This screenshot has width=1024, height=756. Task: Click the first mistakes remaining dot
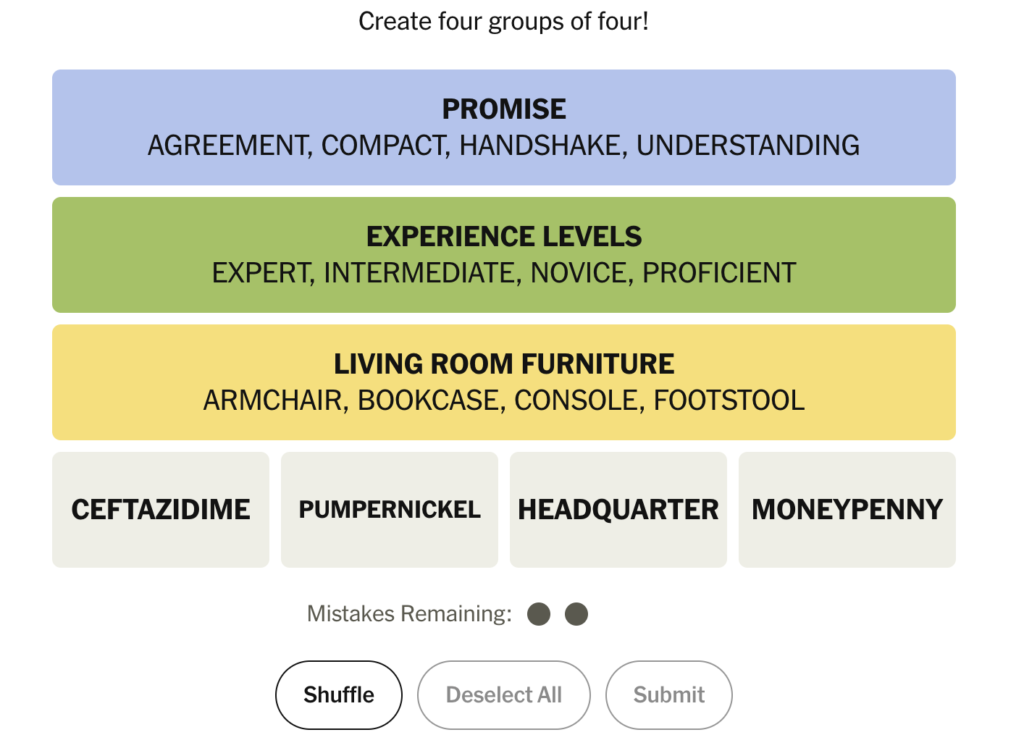pos(539,614)
